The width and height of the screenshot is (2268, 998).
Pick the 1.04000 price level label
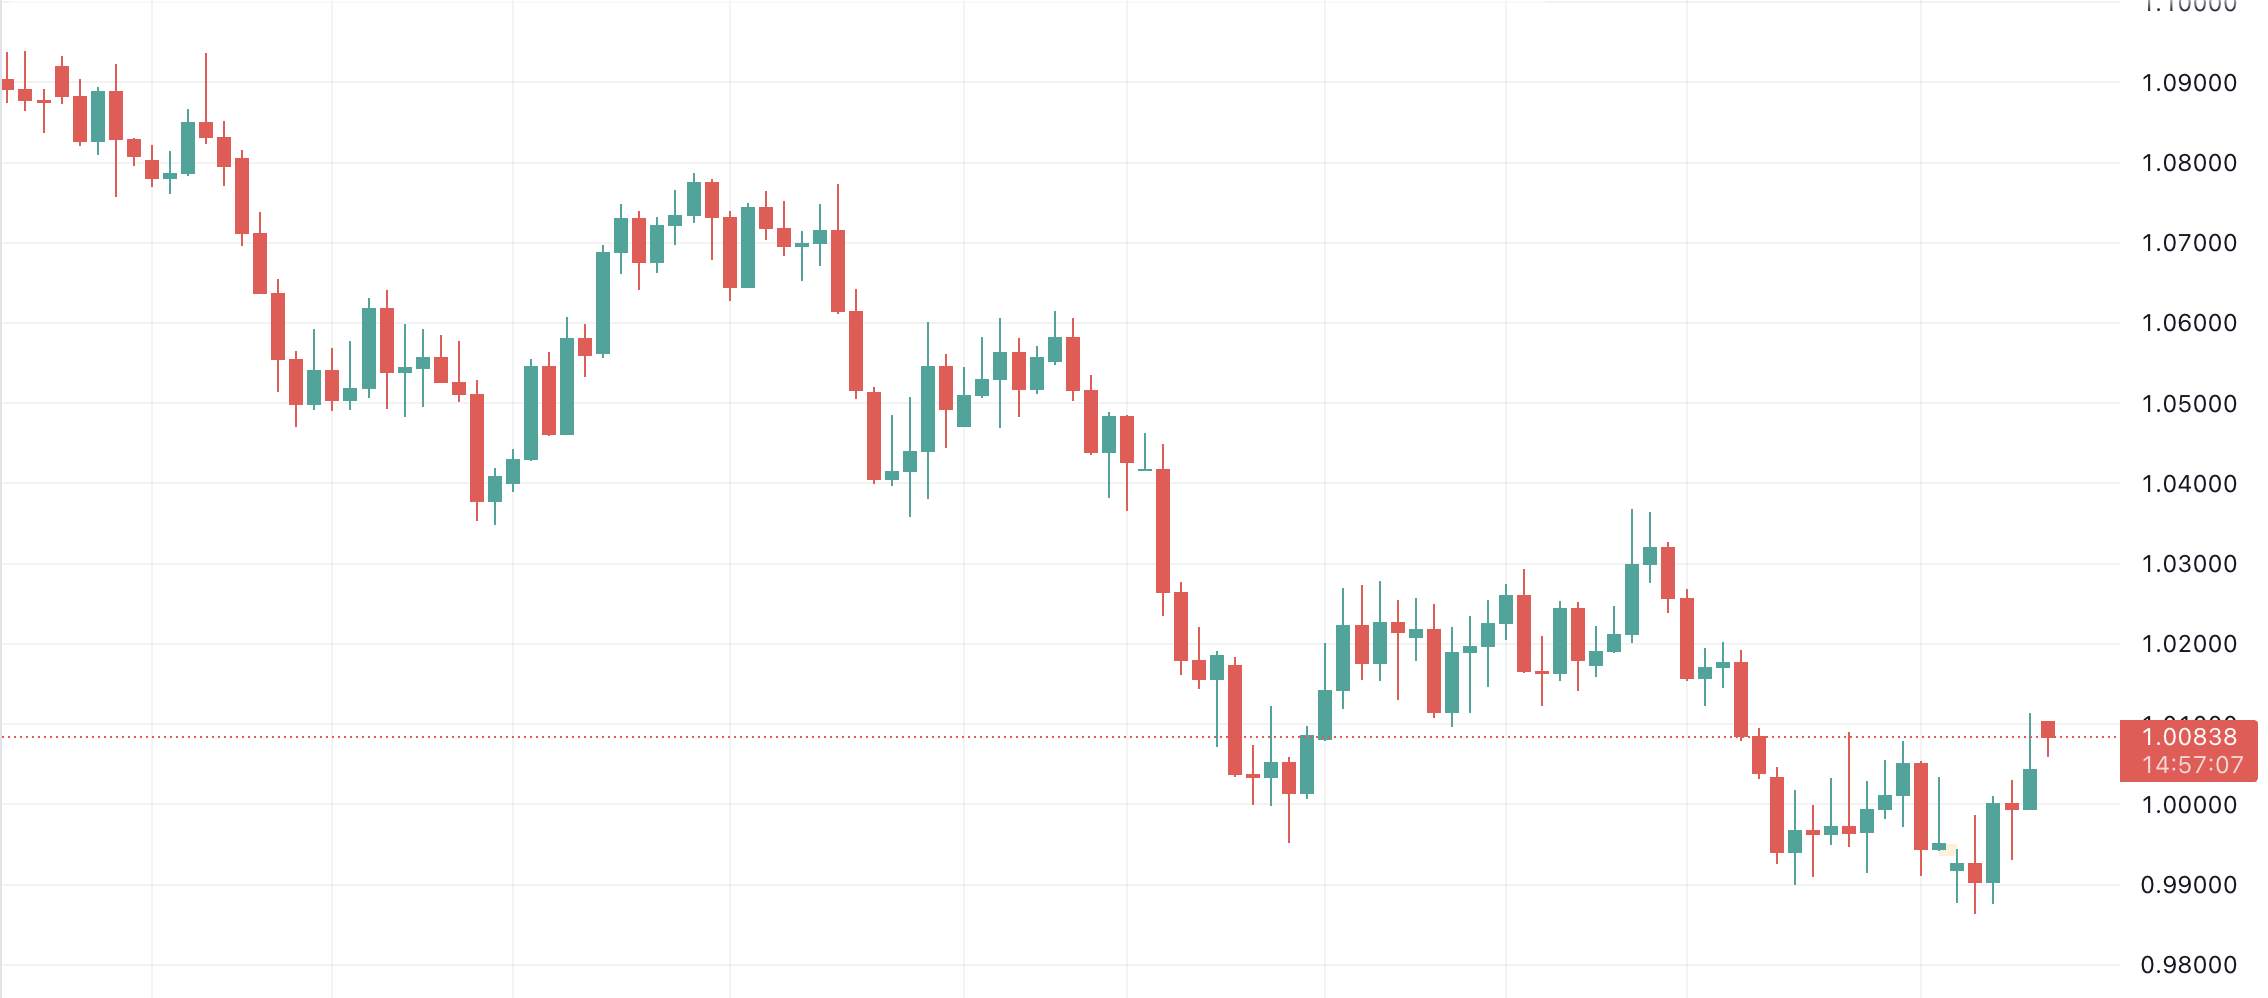(x=2188, y=484)
